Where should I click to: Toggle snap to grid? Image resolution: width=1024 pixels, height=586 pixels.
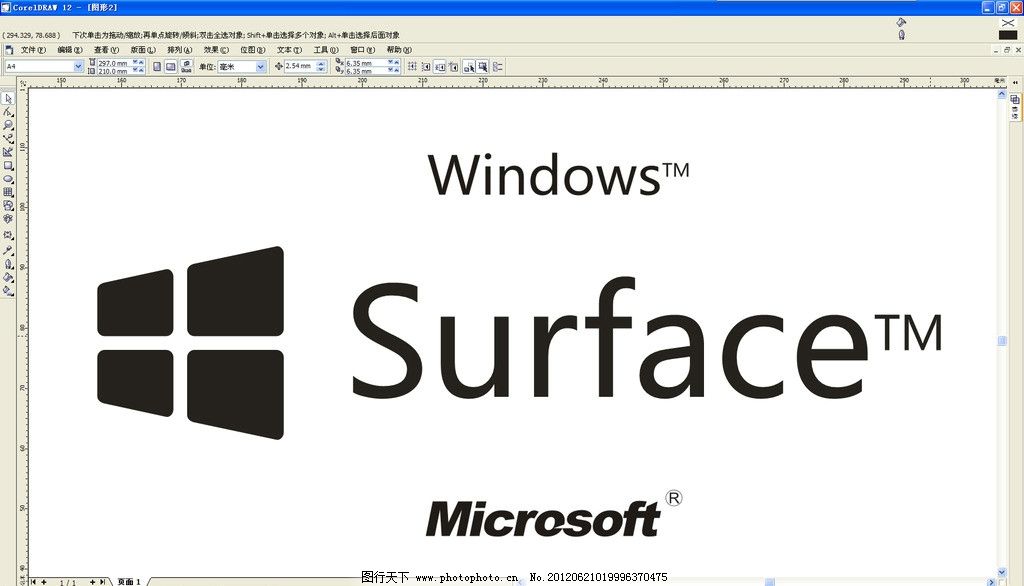[x=412, y=67]
